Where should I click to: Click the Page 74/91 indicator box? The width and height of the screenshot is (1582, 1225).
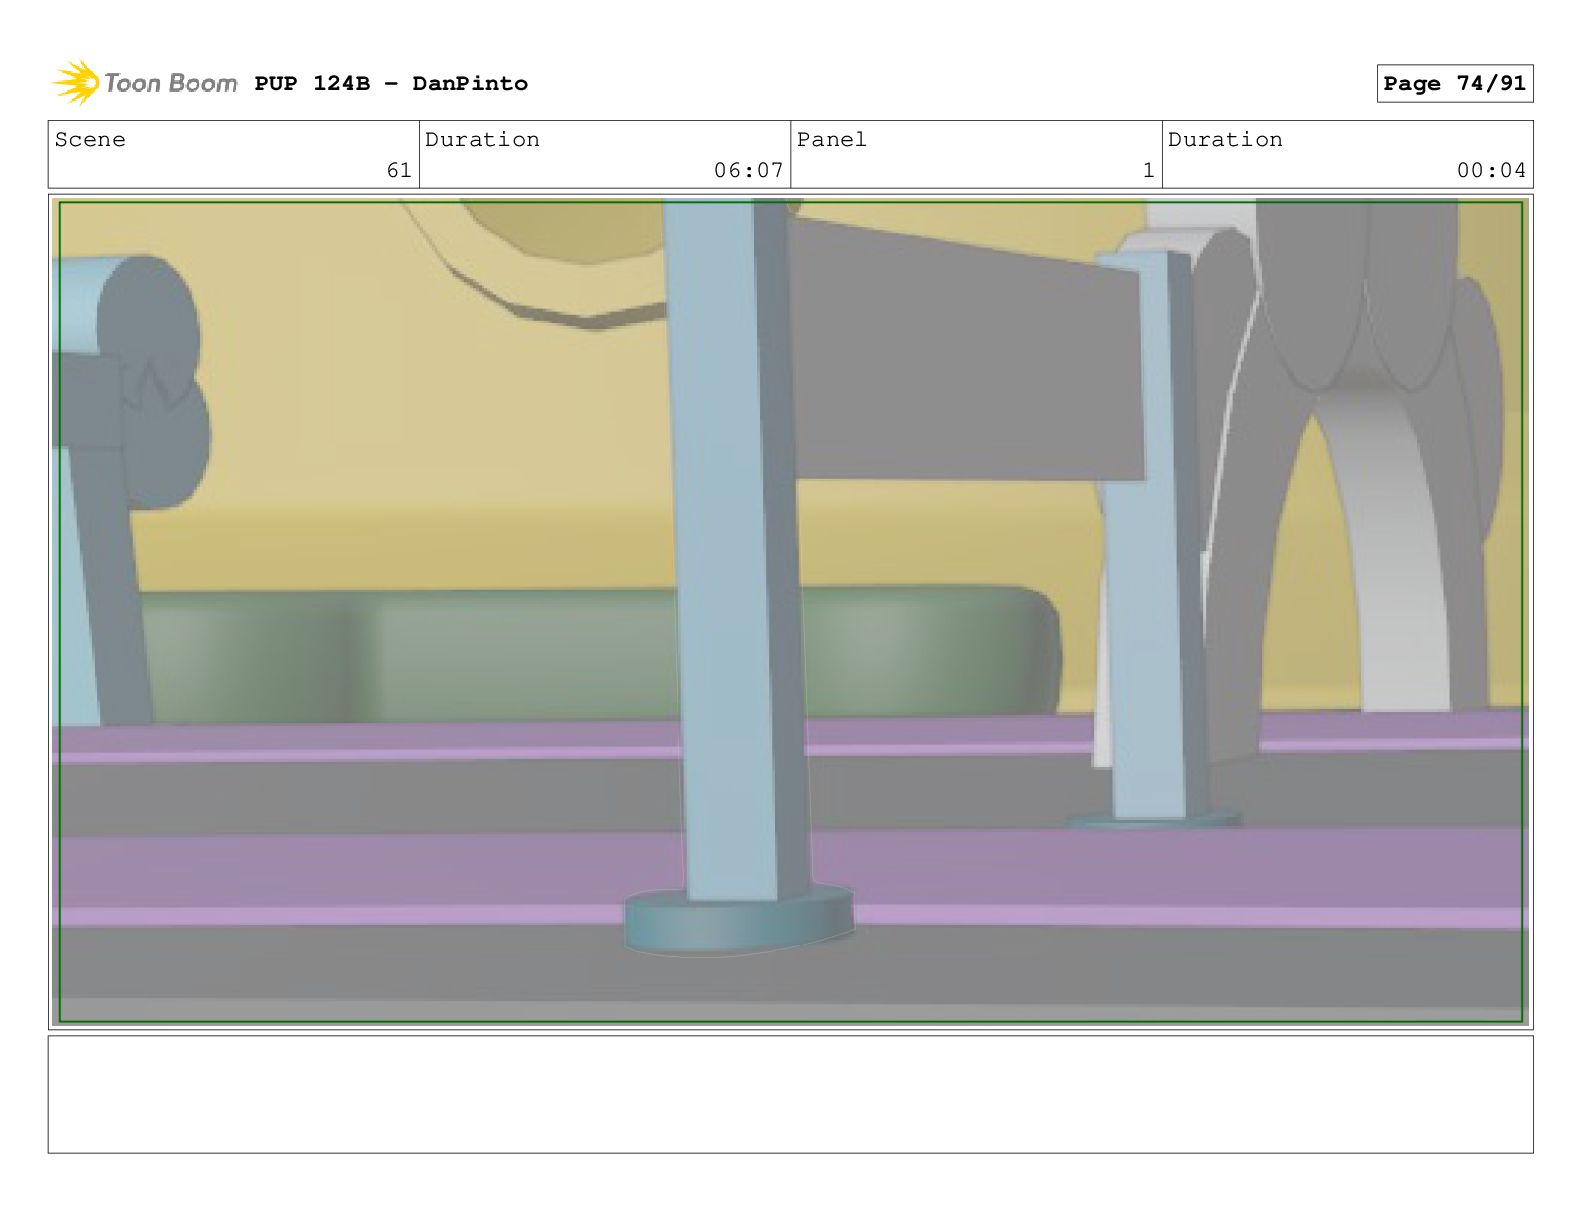(x=1454, y=84)
